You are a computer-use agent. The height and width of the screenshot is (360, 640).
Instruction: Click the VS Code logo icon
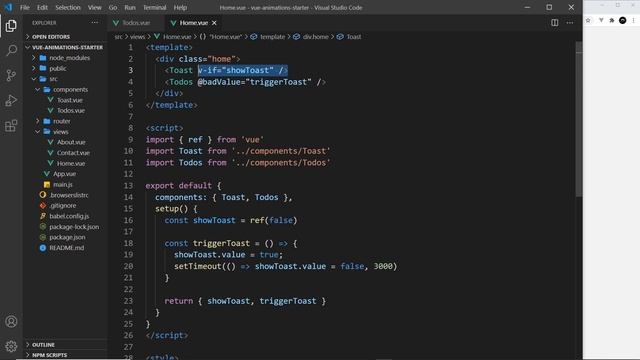click(x=8, y=7)
